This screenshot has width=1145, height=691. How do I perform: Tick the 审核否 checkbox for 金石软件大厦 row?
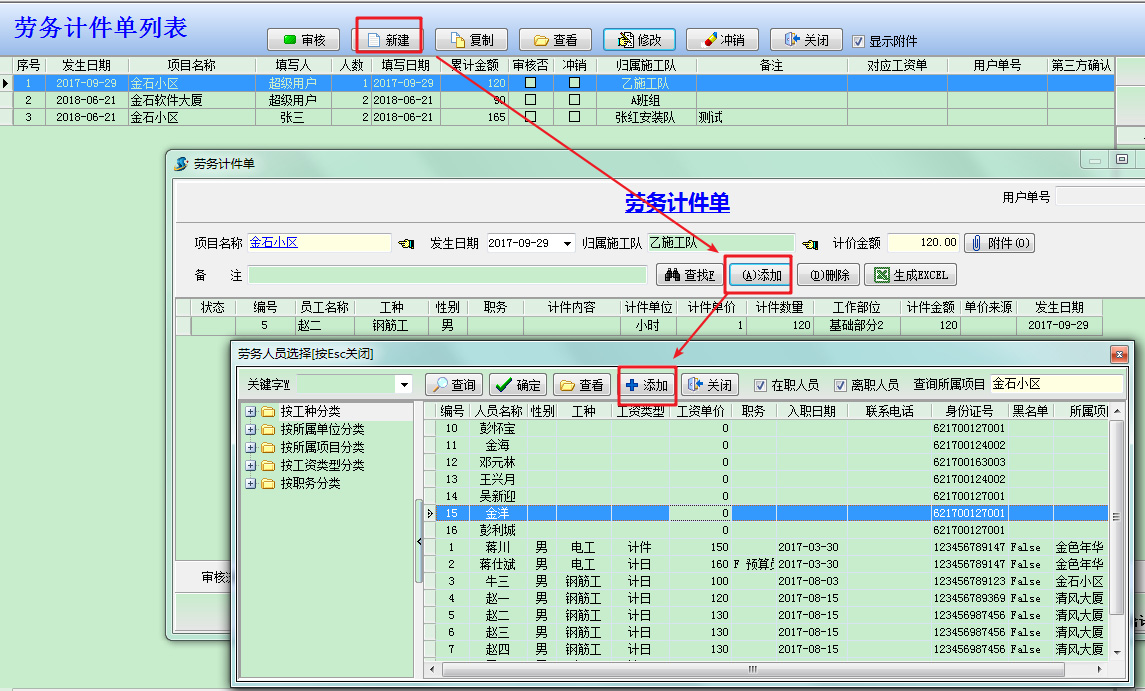click(x=531, y=99)
